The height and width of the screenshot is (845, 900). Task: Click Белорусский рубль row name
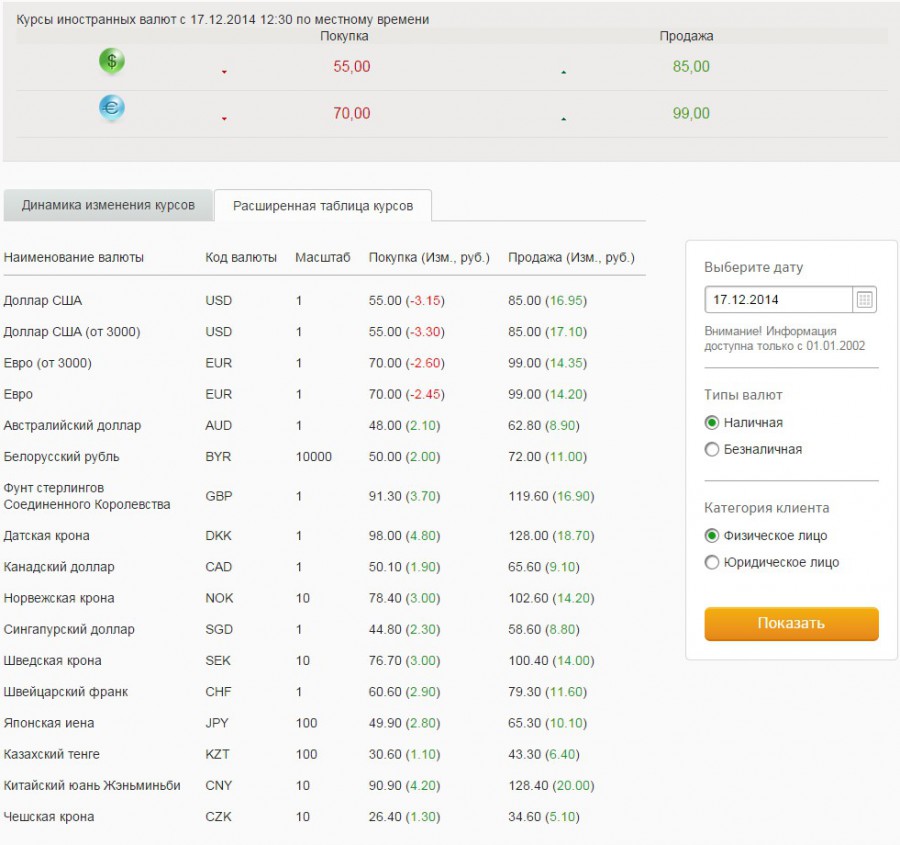61,457
